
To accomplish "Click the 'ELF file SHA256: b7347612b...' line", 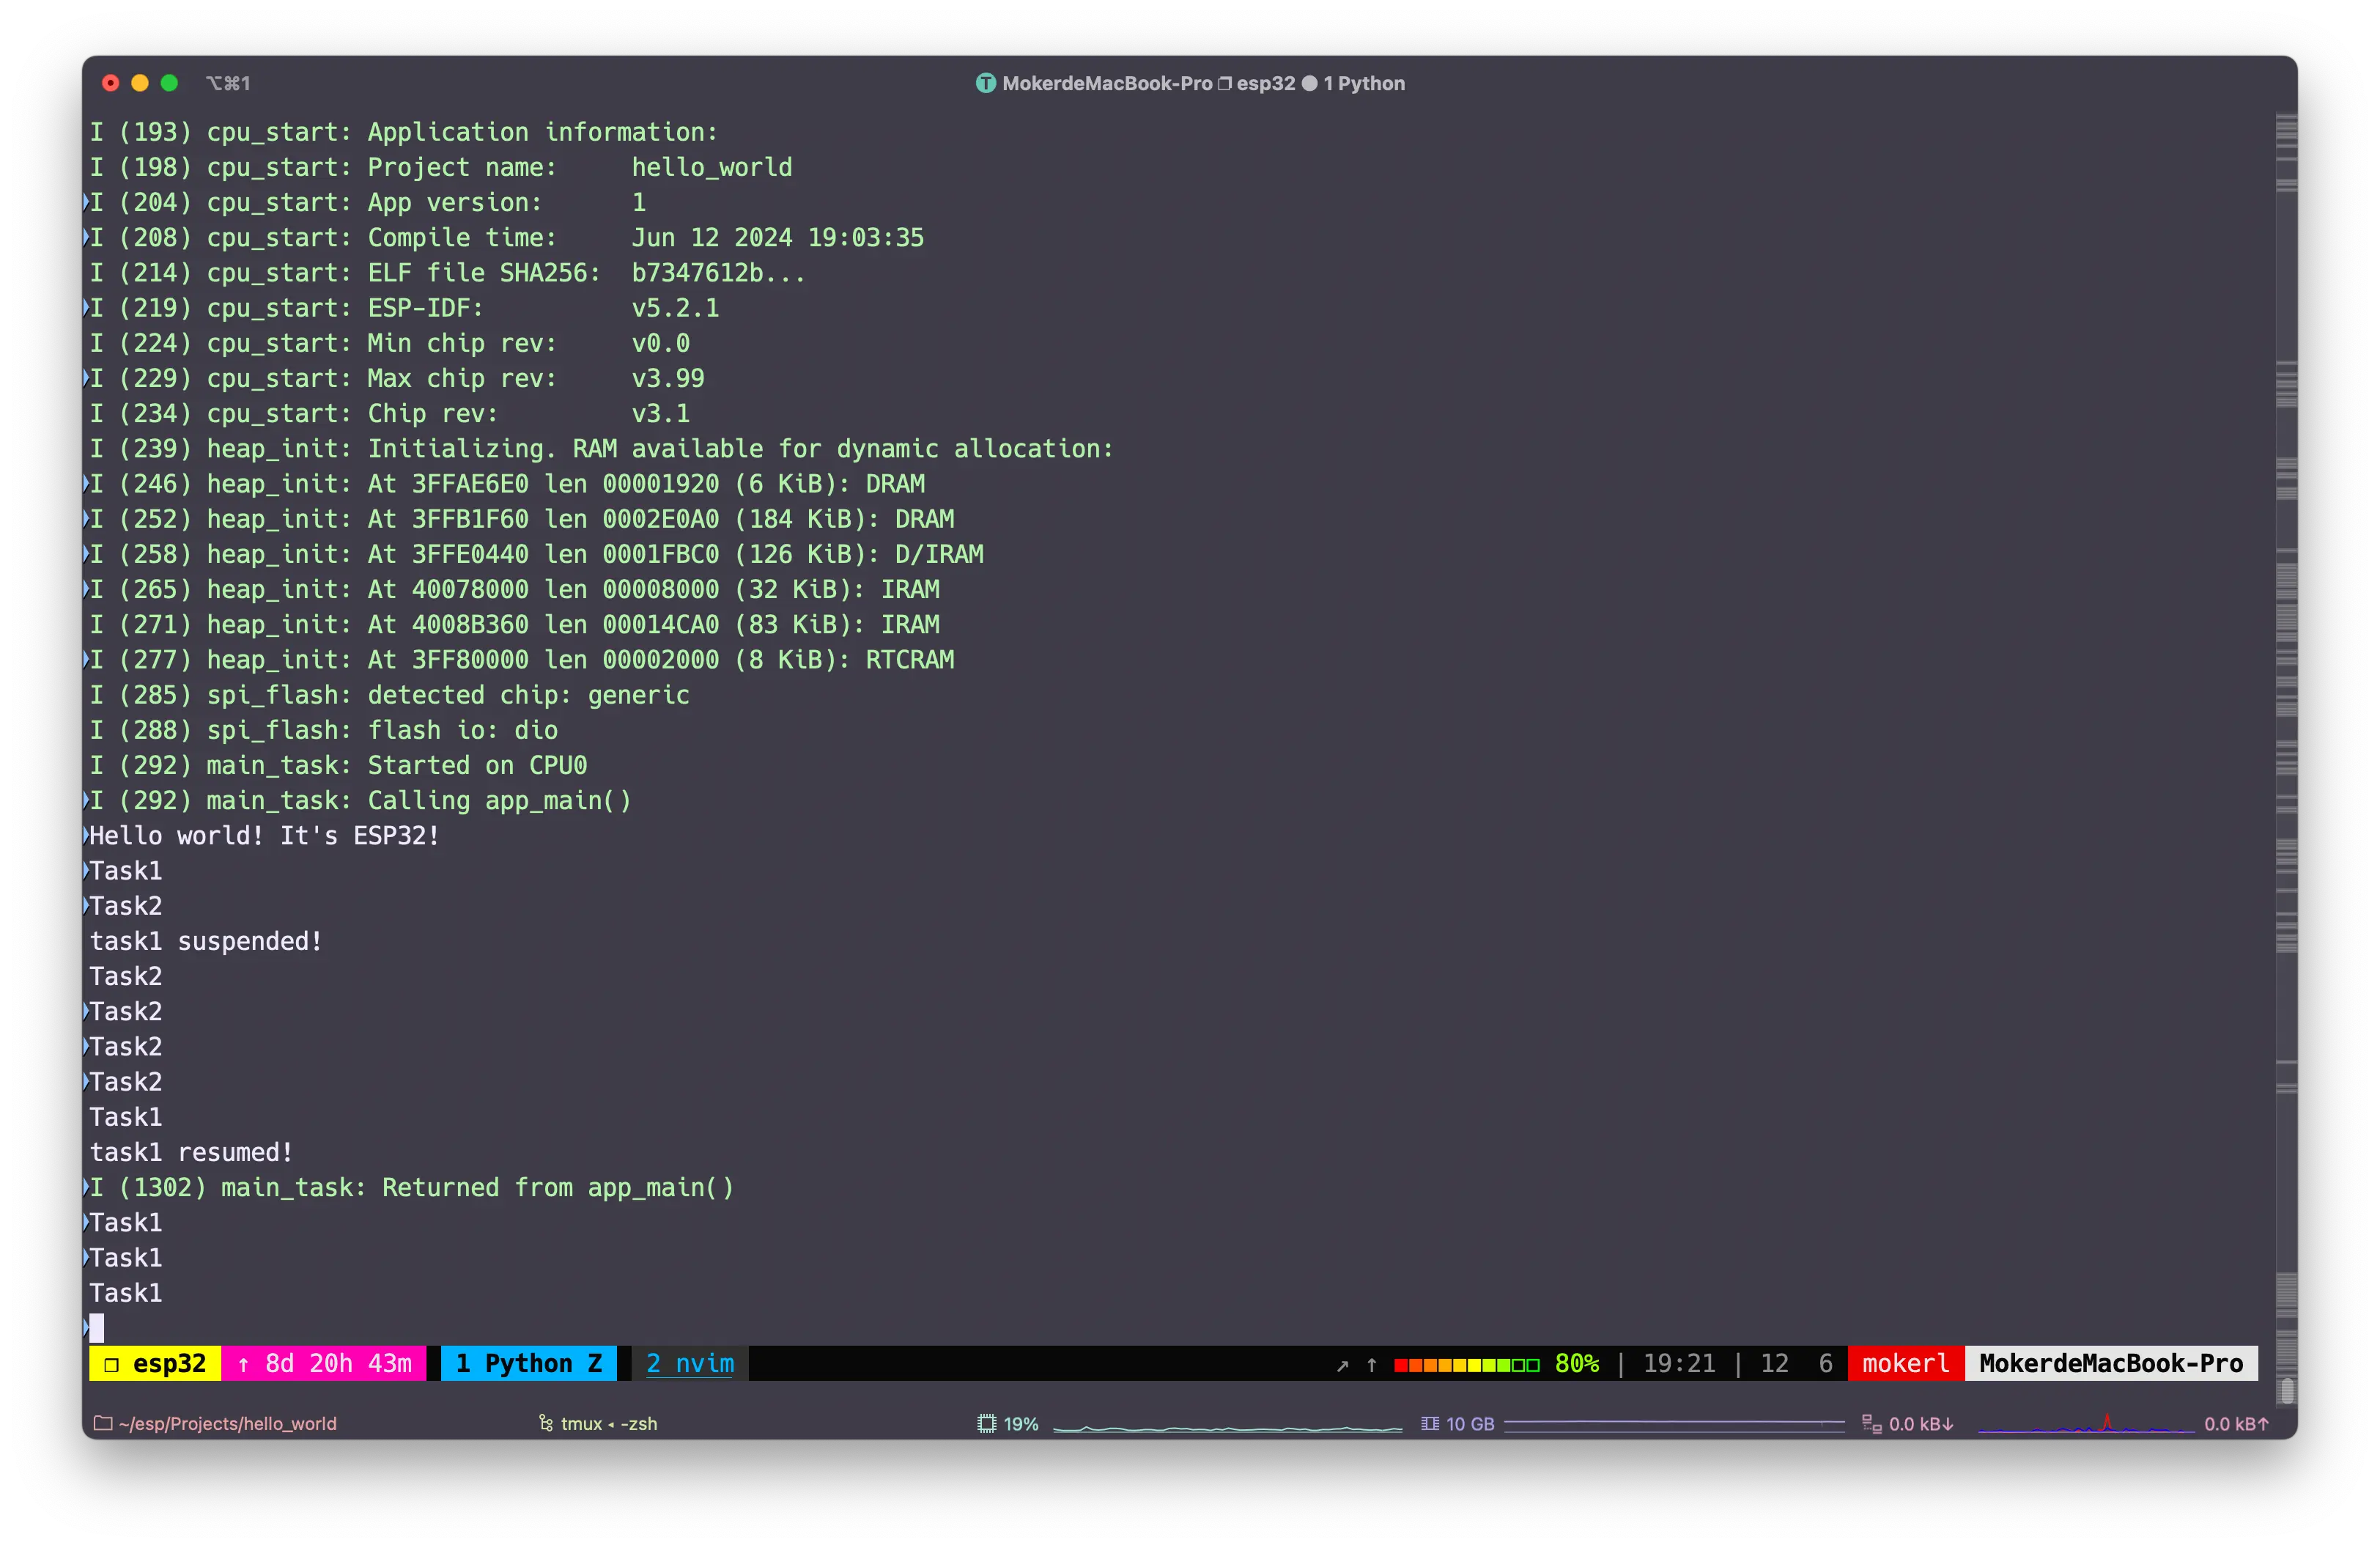I will [x=448, y=272].
